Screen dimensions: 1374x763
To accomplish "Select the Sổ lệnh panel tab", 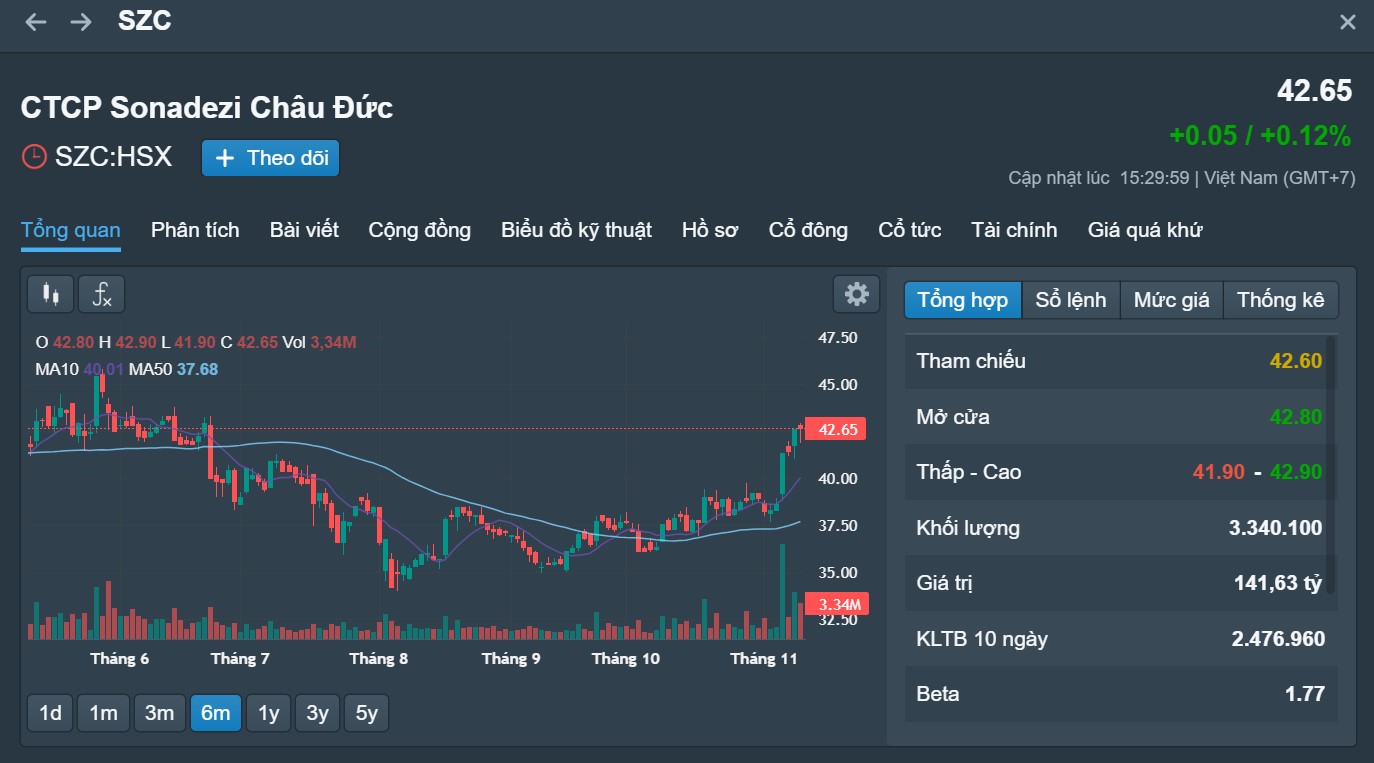I will coord(1071,300).
